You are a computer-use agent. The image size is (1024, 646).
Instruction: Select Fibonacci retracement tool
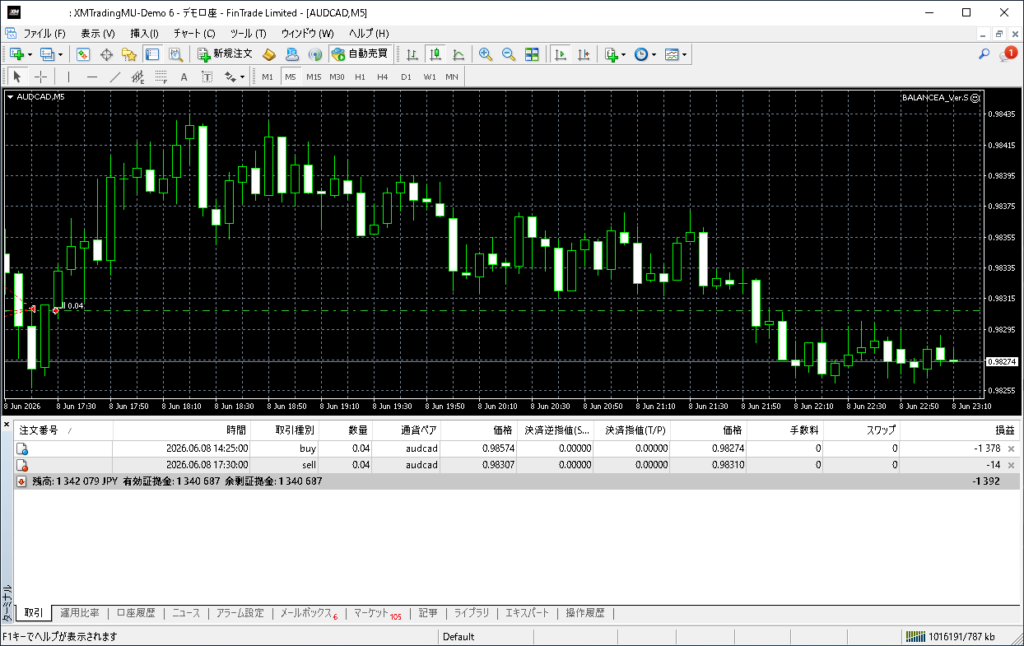tap(161, 76)
